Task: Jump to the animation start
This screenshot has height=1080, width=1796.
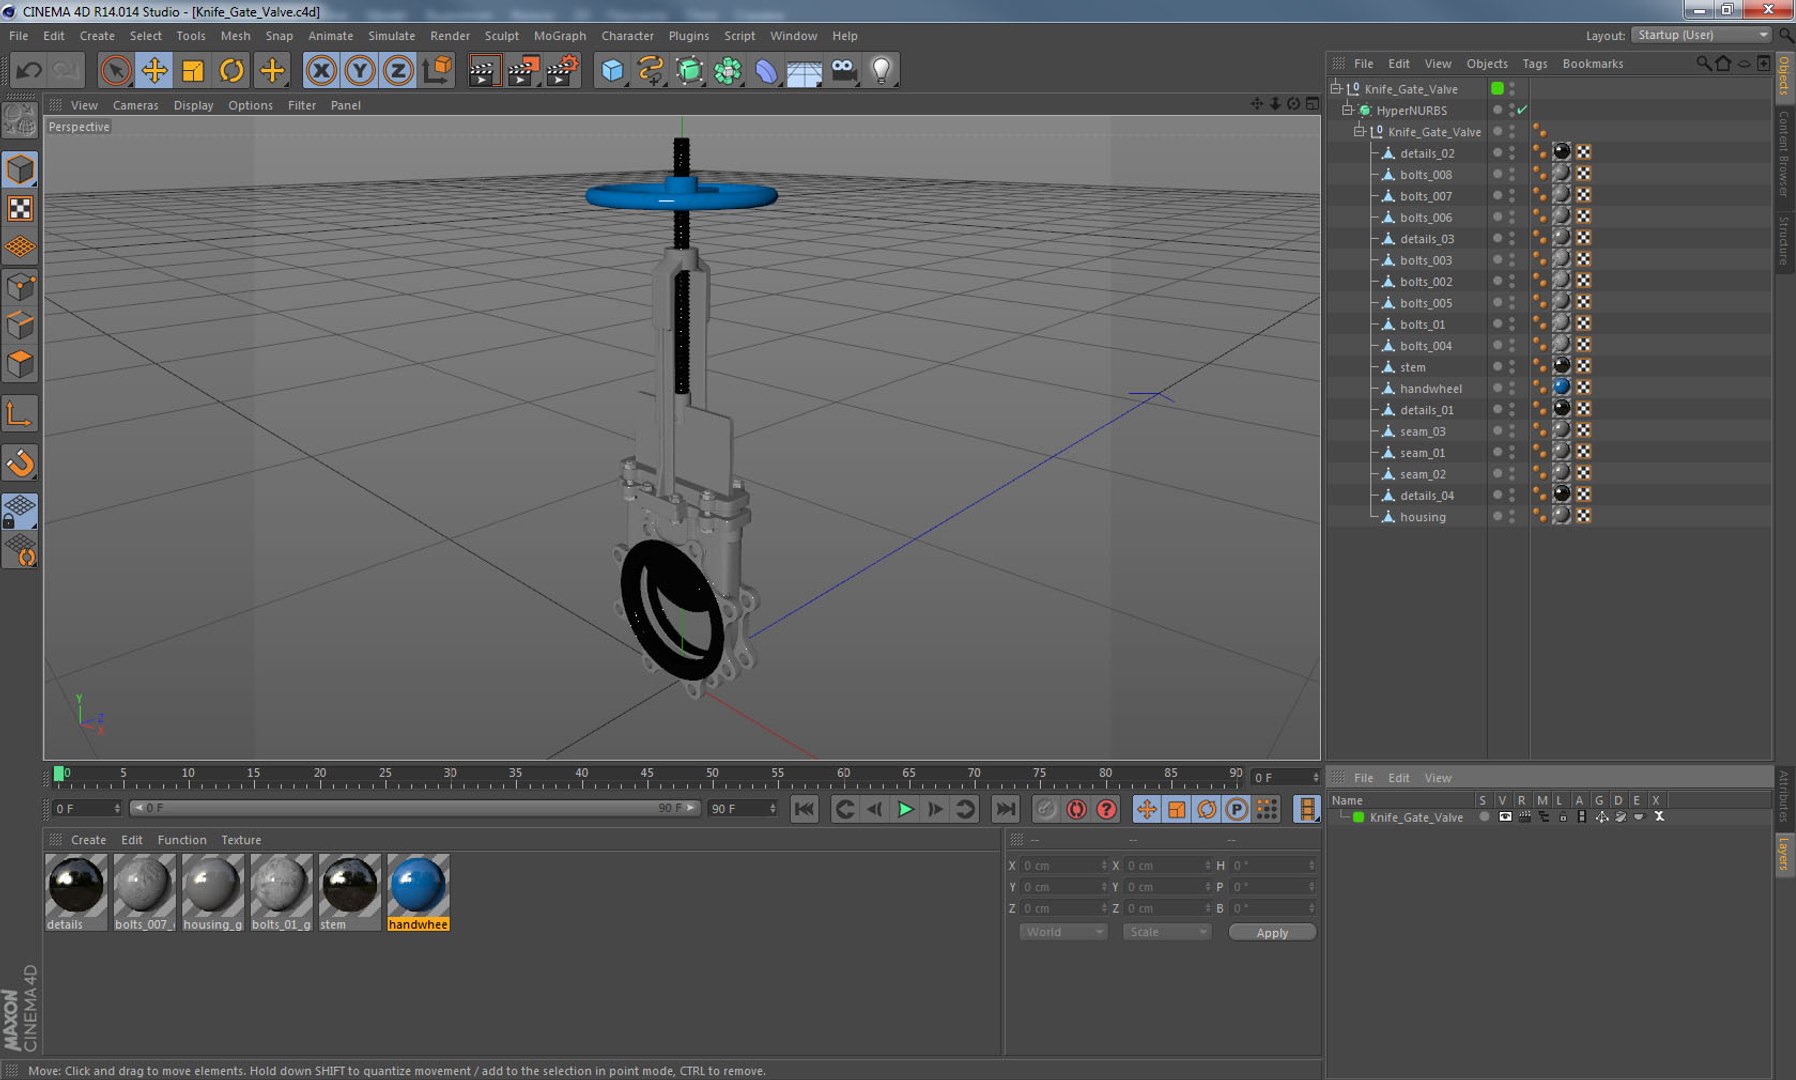Action: pyautogui.click(x=804, y=809)
